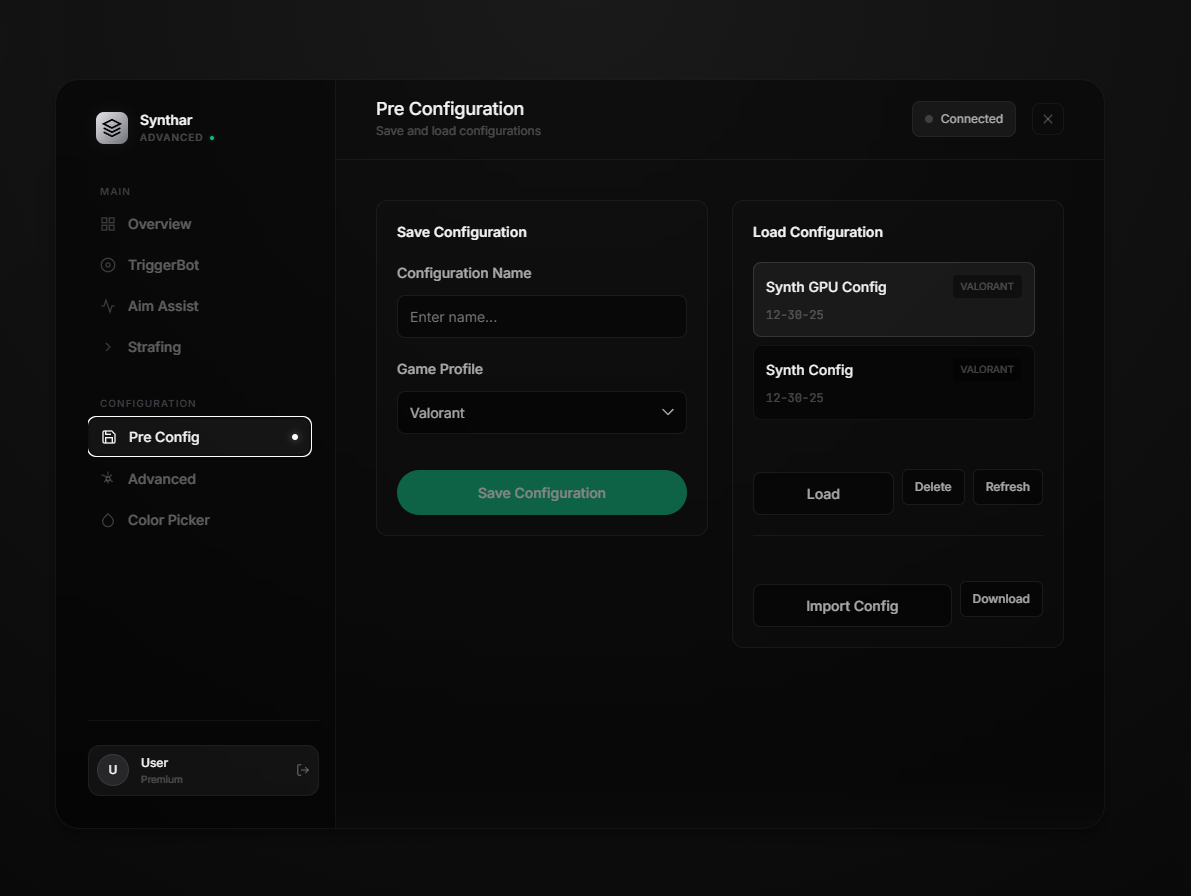Image resolution: width=1191 pixels, height=896 pixels.
Task: Delete the selected configuration
Action: (933, 486)
